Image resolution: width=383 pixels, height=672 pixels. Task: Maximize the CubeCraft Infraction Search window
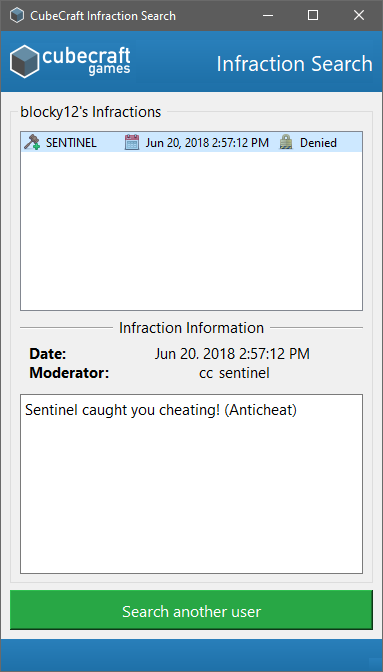pos(313,16)
